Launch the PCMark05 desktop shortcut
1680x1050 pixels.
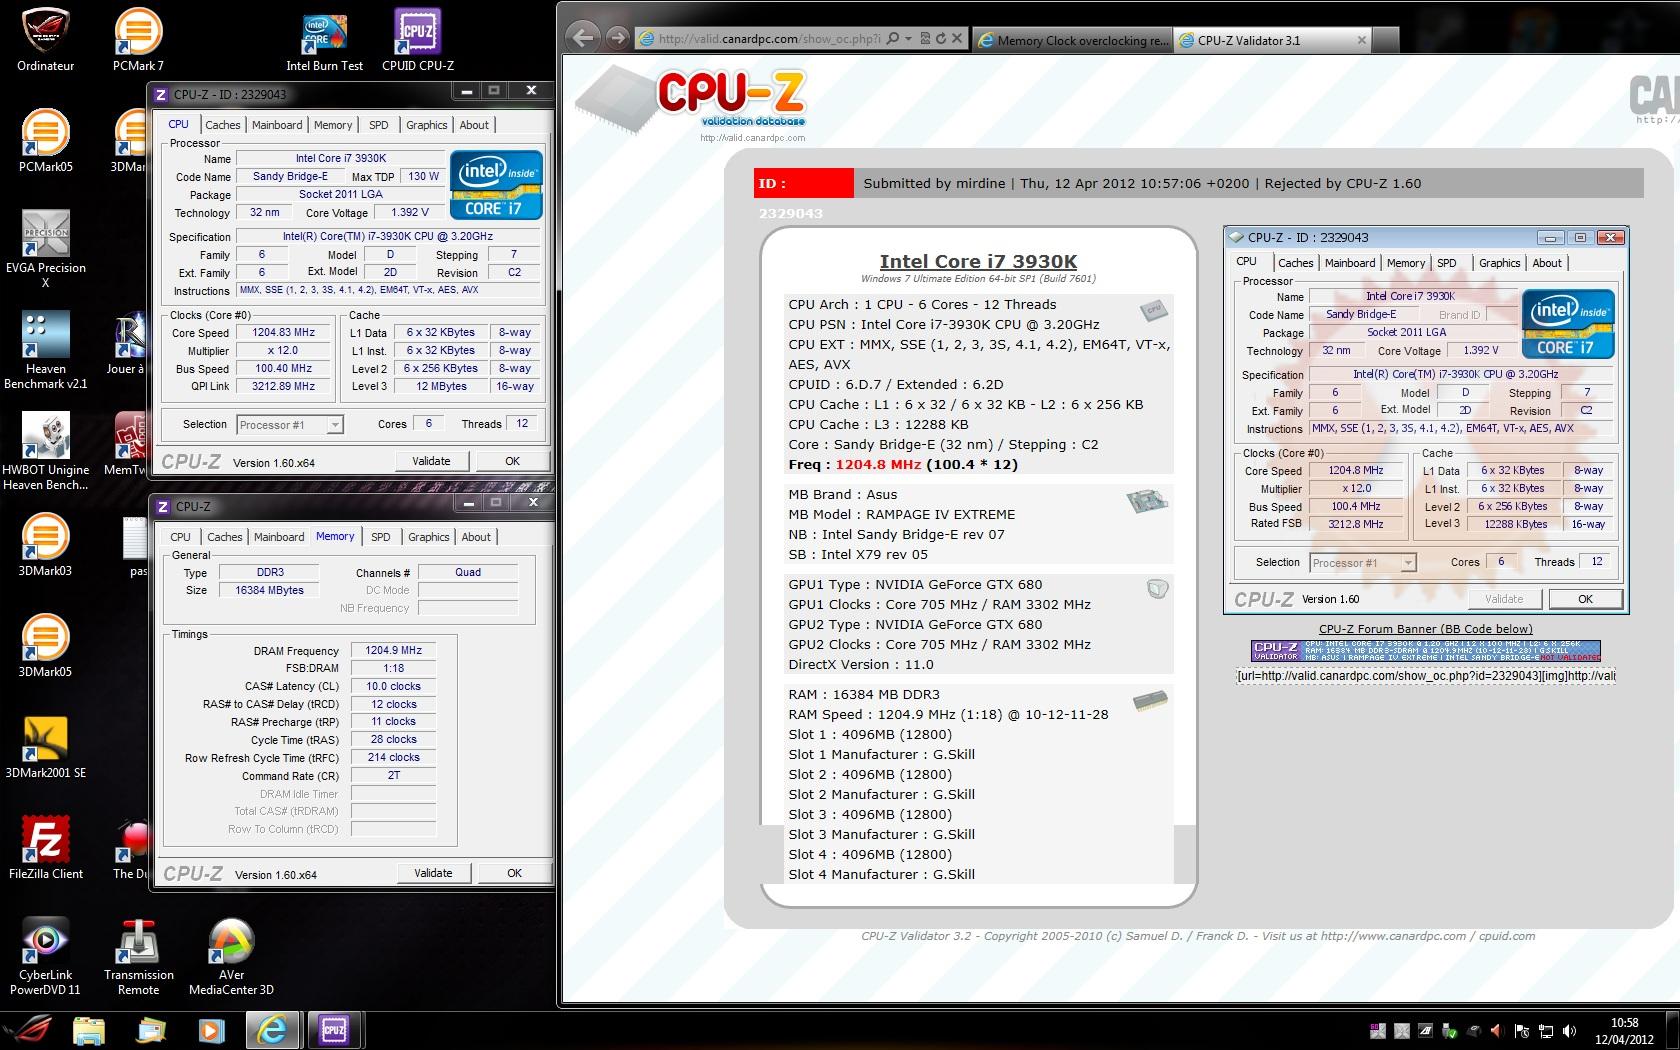coord(45,140)
